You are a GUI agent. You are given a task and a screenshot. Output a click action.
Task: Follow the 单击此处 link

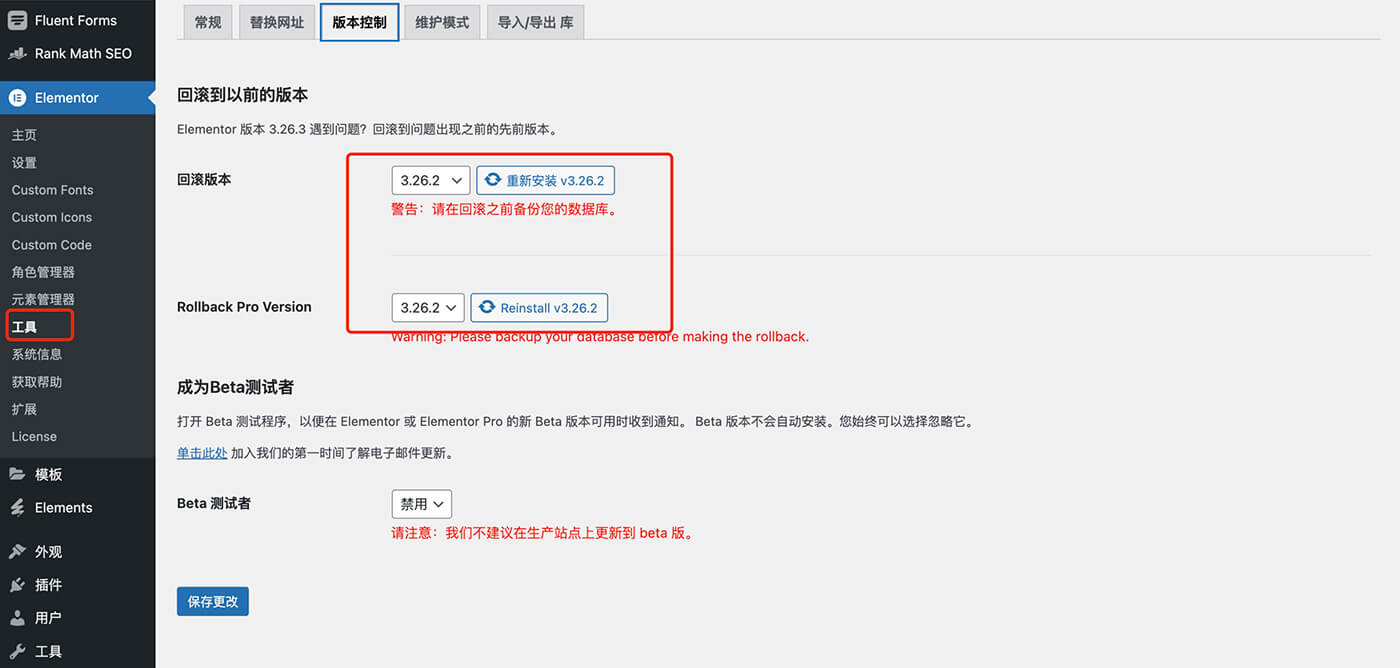click(x=202, y=453)
